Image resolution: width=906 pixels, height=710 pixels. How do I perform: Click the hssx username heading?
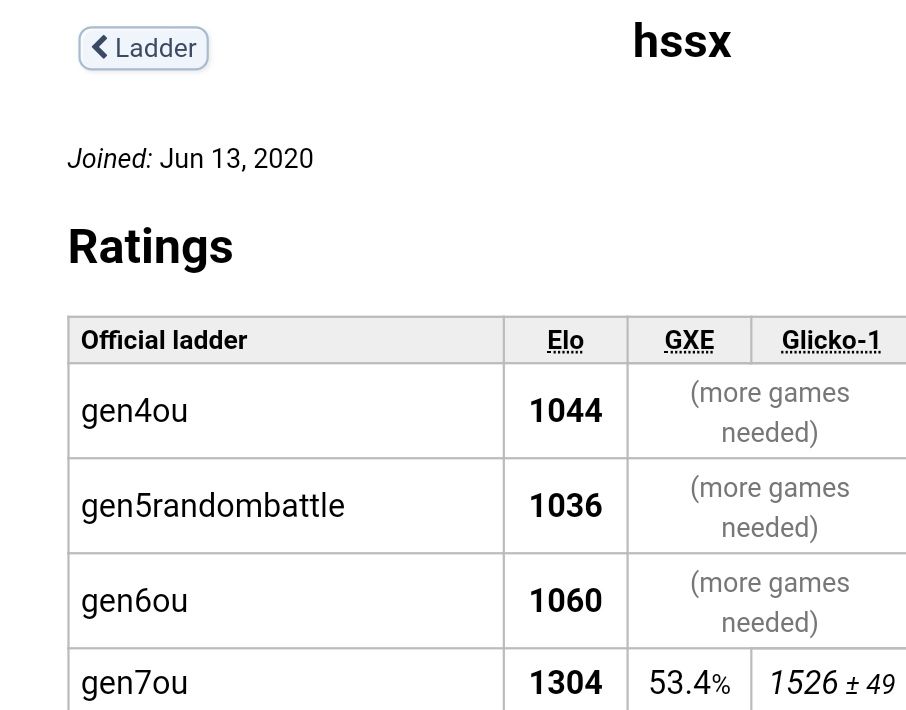[682, 42]
